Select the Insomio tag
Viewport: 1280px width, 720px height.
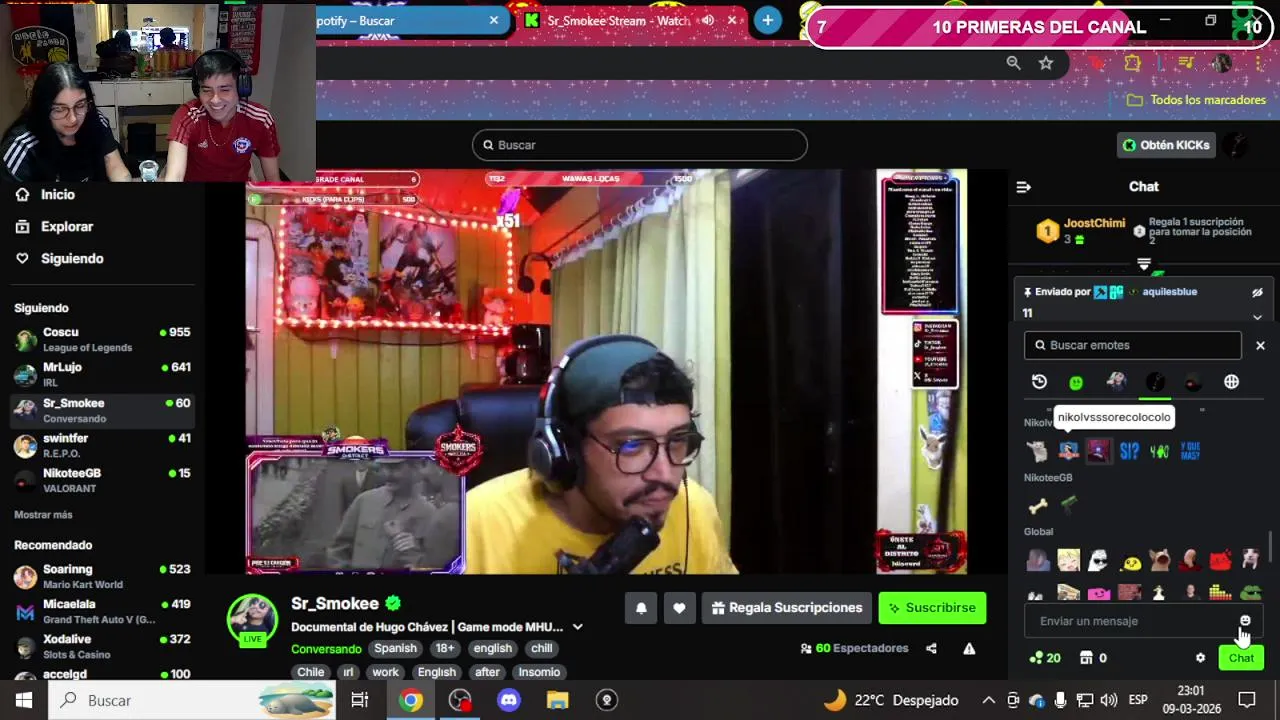539,672
